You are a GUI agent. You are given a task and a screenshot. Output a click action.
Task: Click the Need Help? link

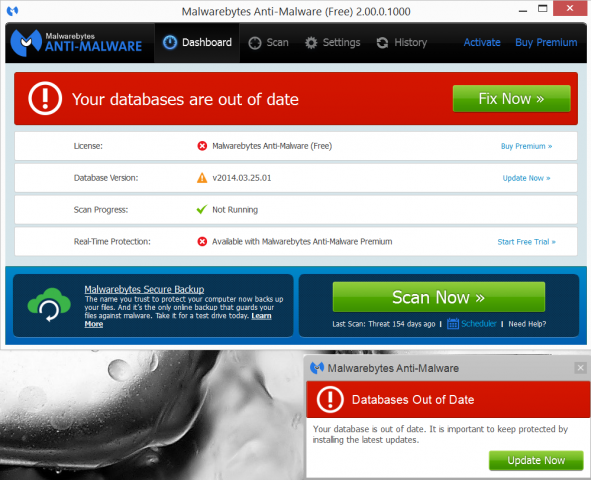[527, 324]
